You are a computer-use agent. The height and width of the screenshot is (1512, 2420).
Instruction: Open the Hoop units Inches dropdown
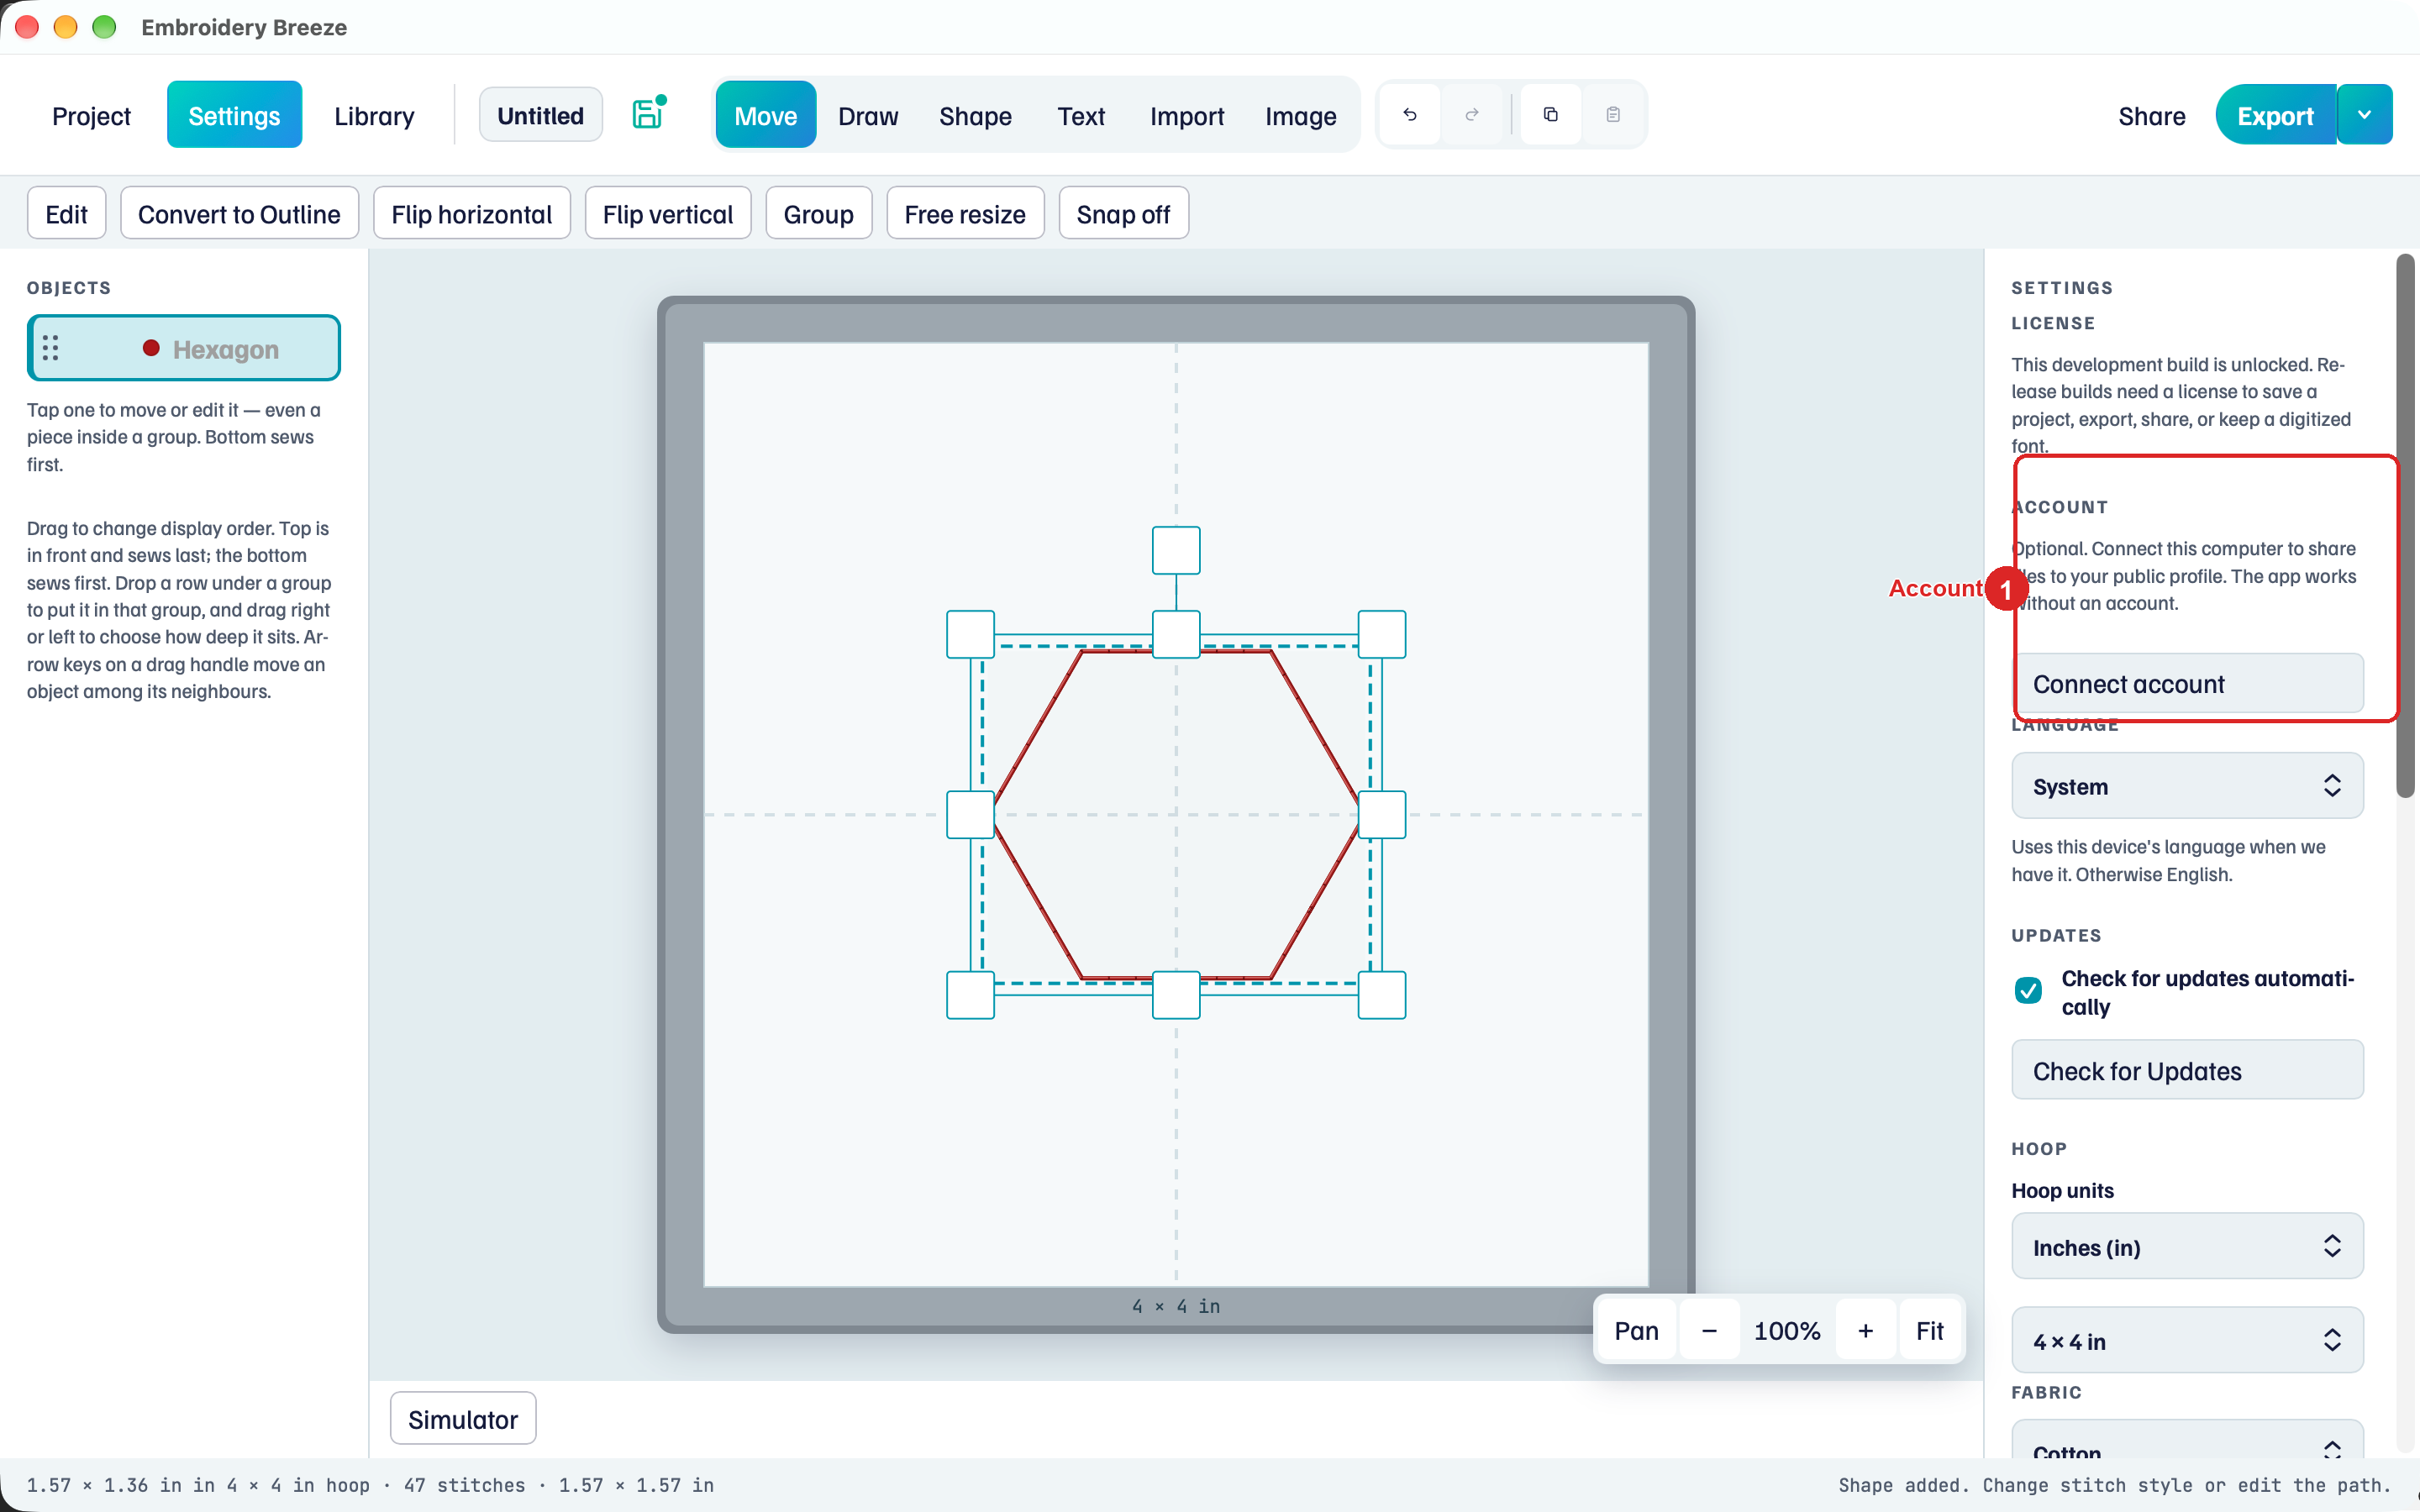click(2187, 1247)
